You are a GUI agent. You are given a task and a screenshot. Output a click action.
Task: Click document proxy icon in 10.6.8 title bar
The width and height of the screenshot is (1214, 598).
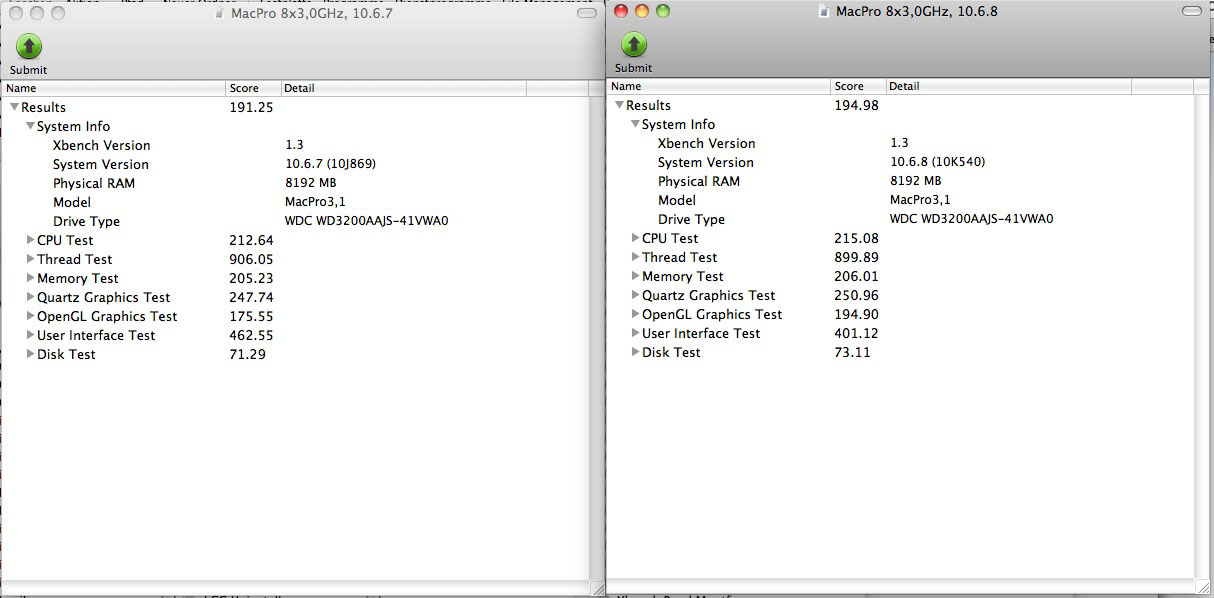point(824,11)
